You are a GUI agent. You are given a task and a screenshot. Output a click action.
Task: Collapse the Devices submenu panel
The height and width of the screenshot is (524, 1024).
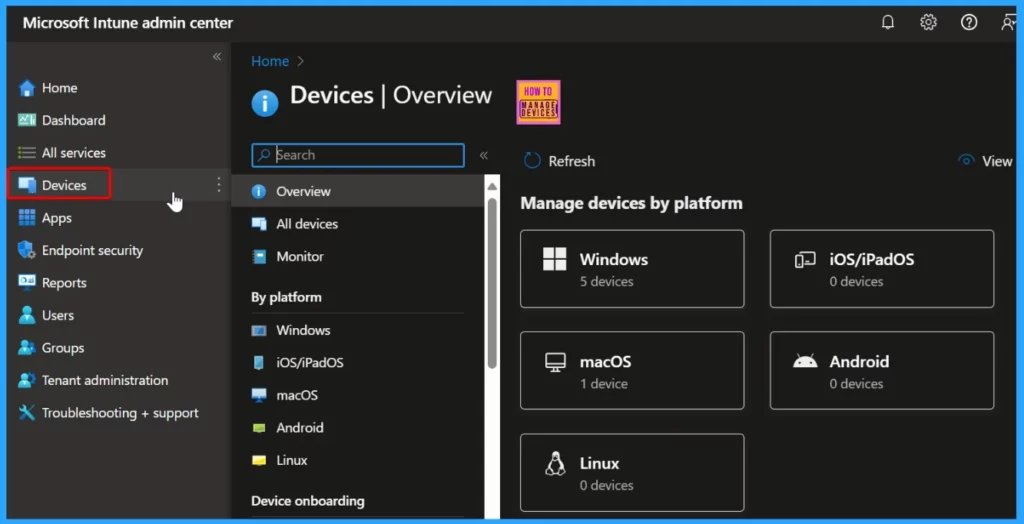click(x=484, y=156)
